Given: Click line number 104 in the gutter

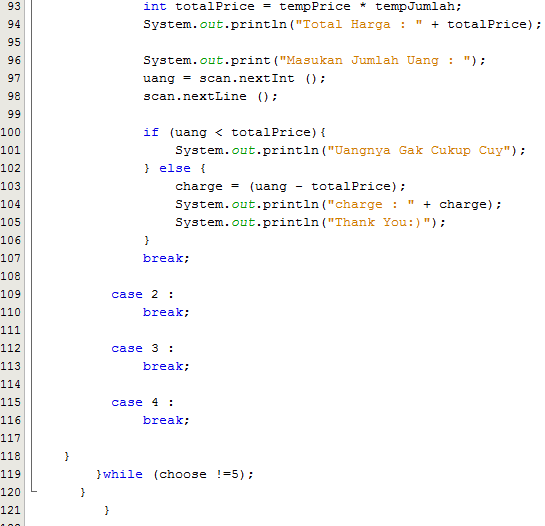Looking at the screenshot, I should point(10,204).
